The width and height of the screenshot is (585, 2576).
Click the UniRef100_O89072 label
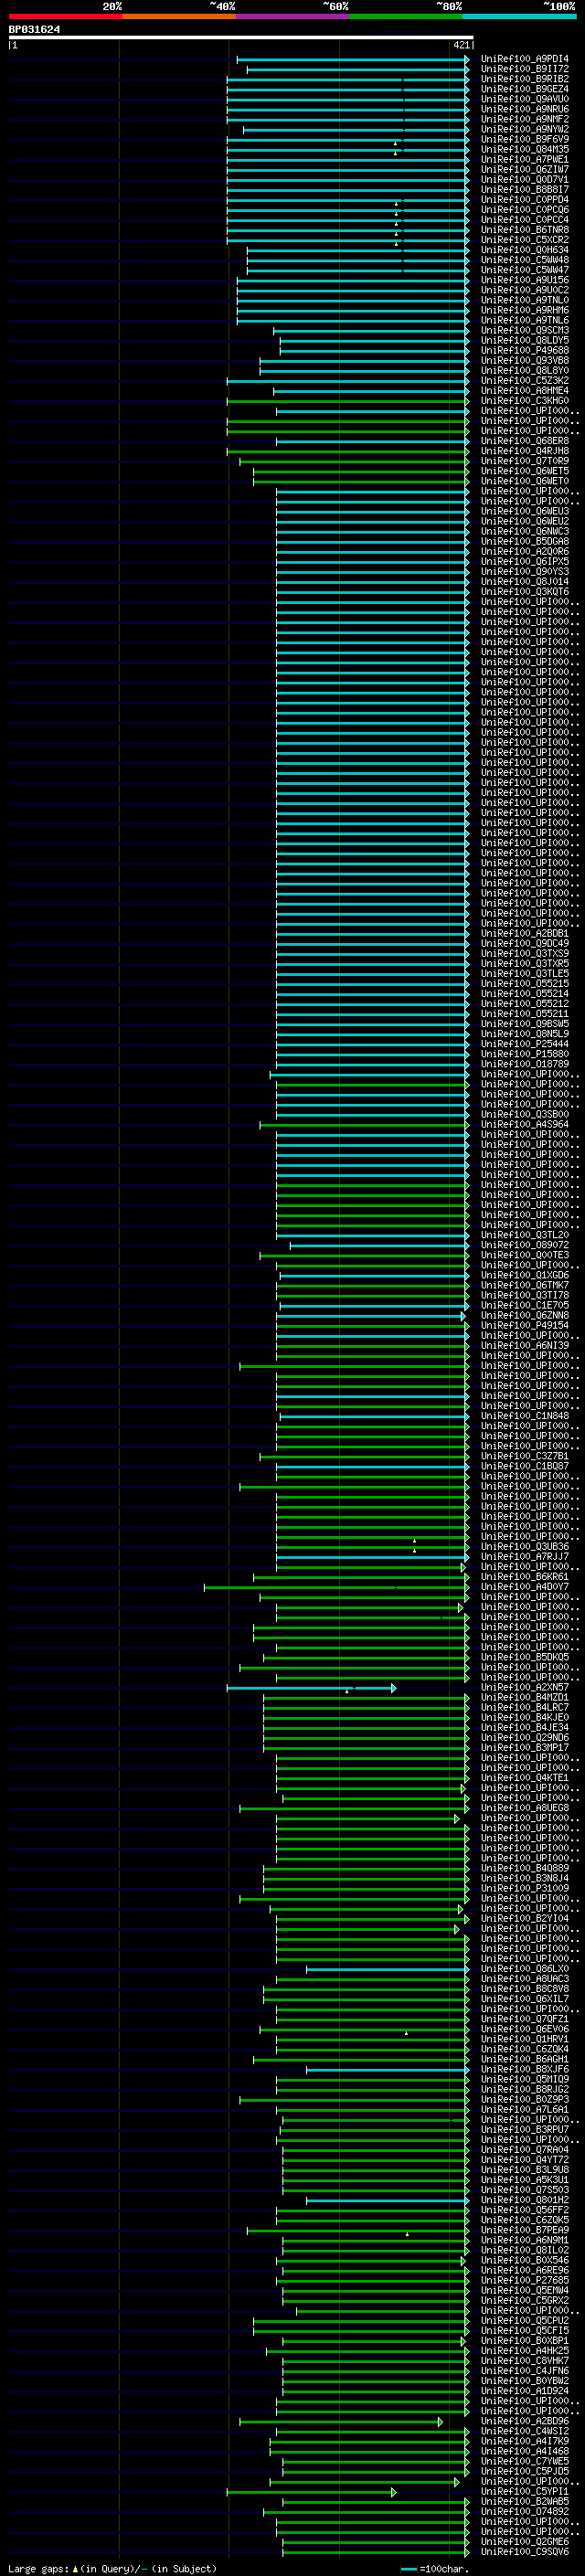coord(524,1245)
